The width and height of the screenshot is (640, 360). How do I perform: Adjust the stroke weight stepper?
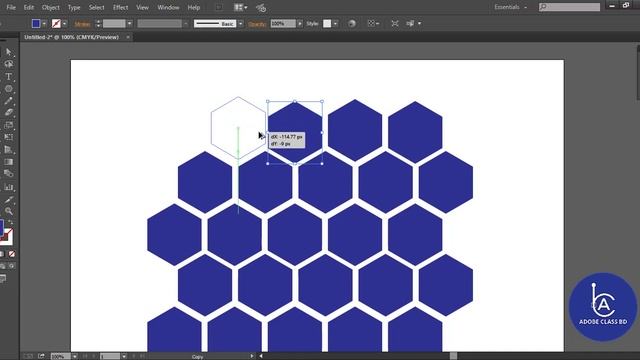98,24
